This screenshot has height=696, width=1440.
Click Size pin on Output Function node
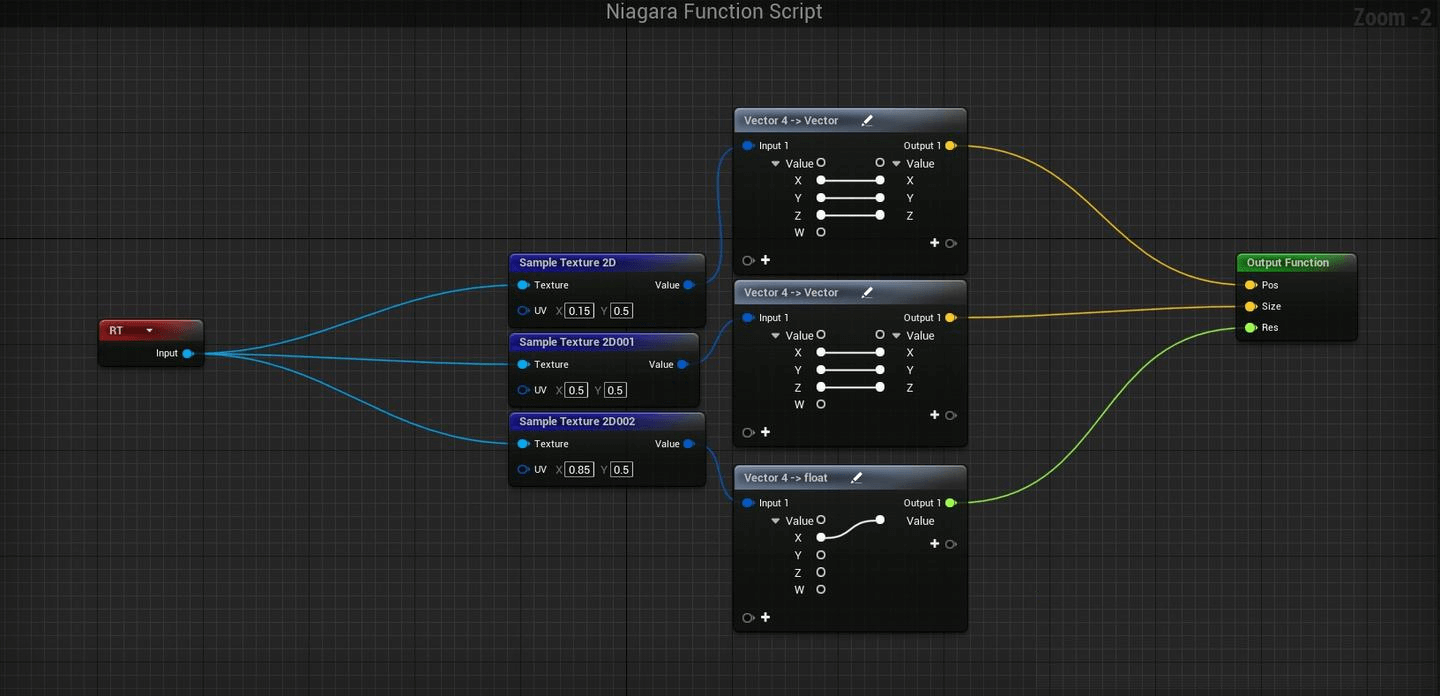point(1250,307)
